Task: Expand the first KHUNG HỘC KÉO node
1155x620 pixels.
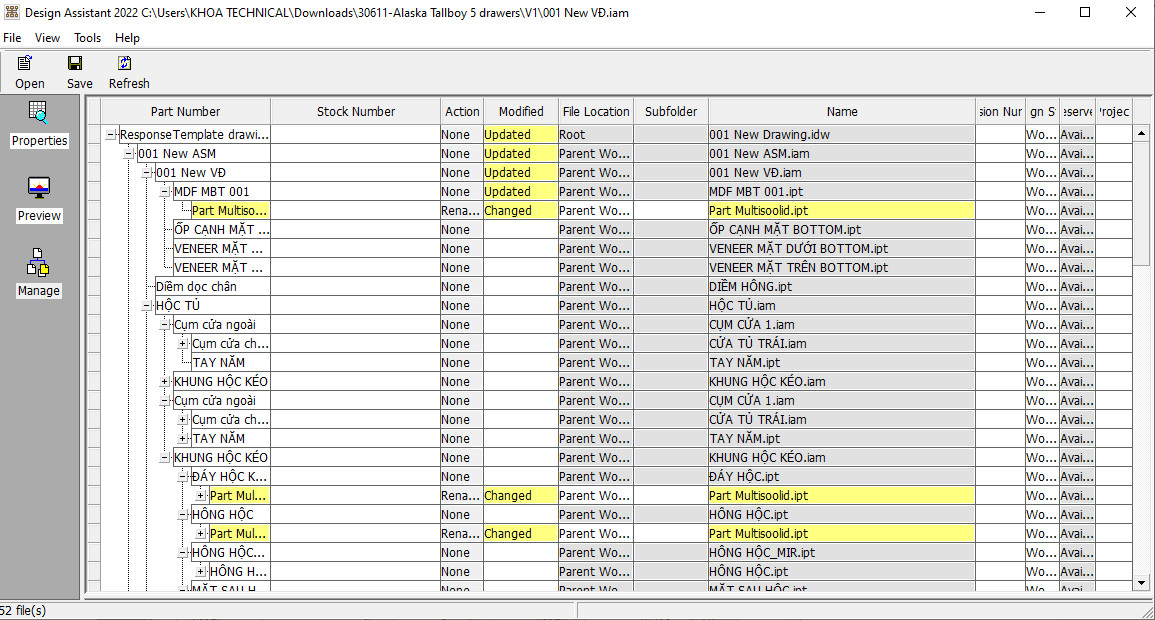Action: click(x=165, y=381)
